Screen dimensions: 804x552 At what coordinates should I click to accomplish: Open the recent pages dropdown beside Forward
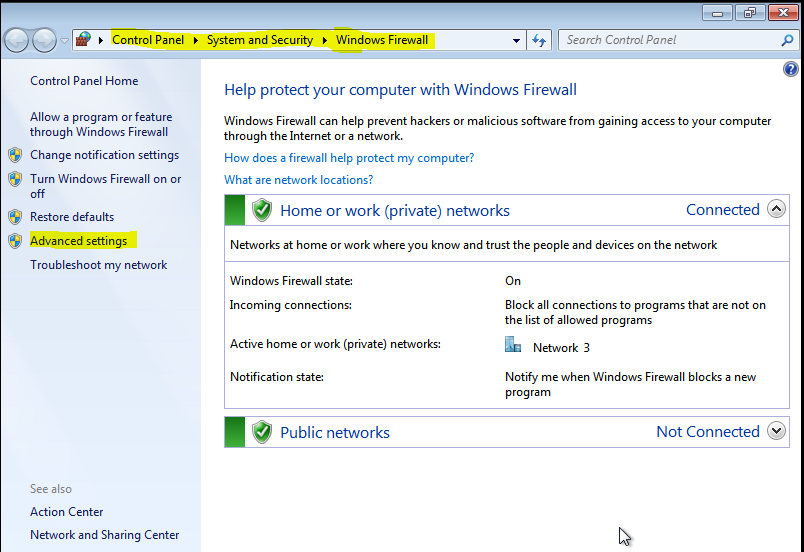click(64, 40)
